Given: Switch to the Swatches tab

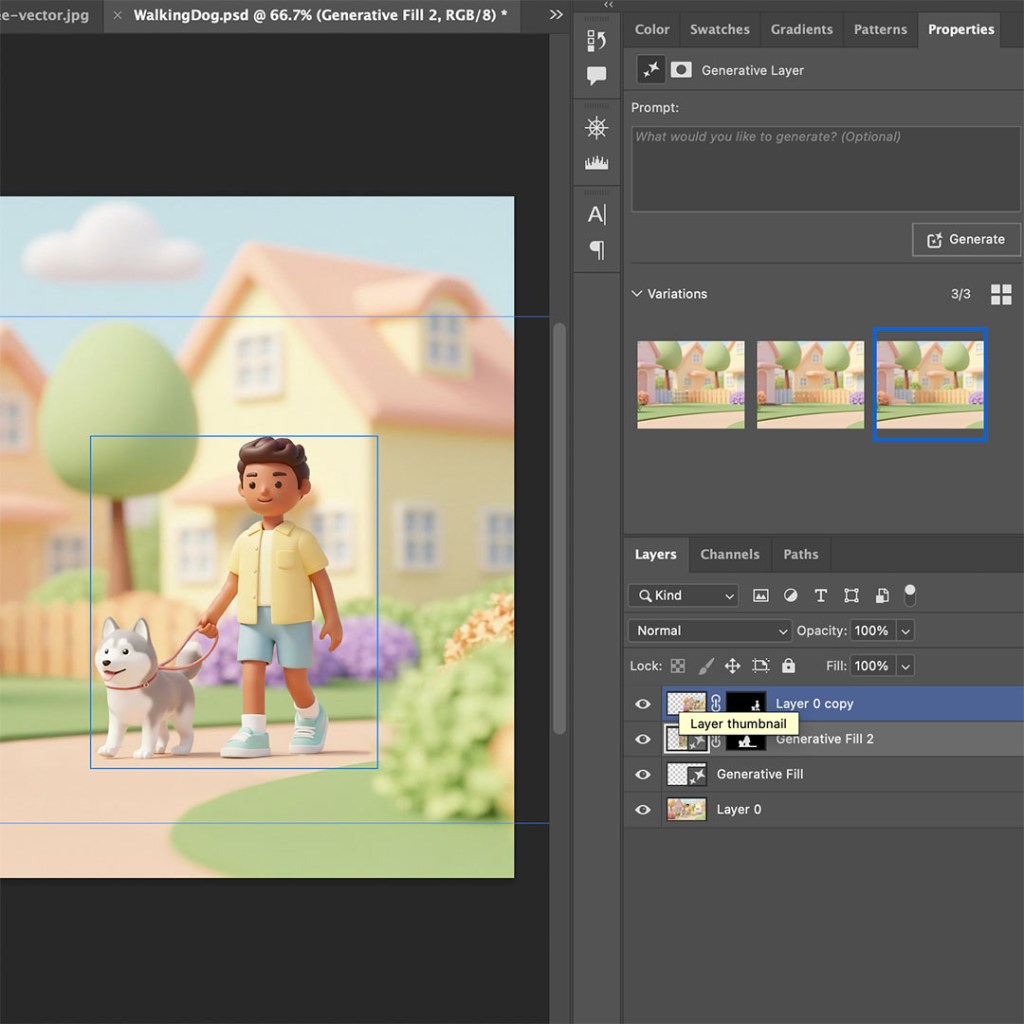Looking at the screenshot, I should (719, 29).
